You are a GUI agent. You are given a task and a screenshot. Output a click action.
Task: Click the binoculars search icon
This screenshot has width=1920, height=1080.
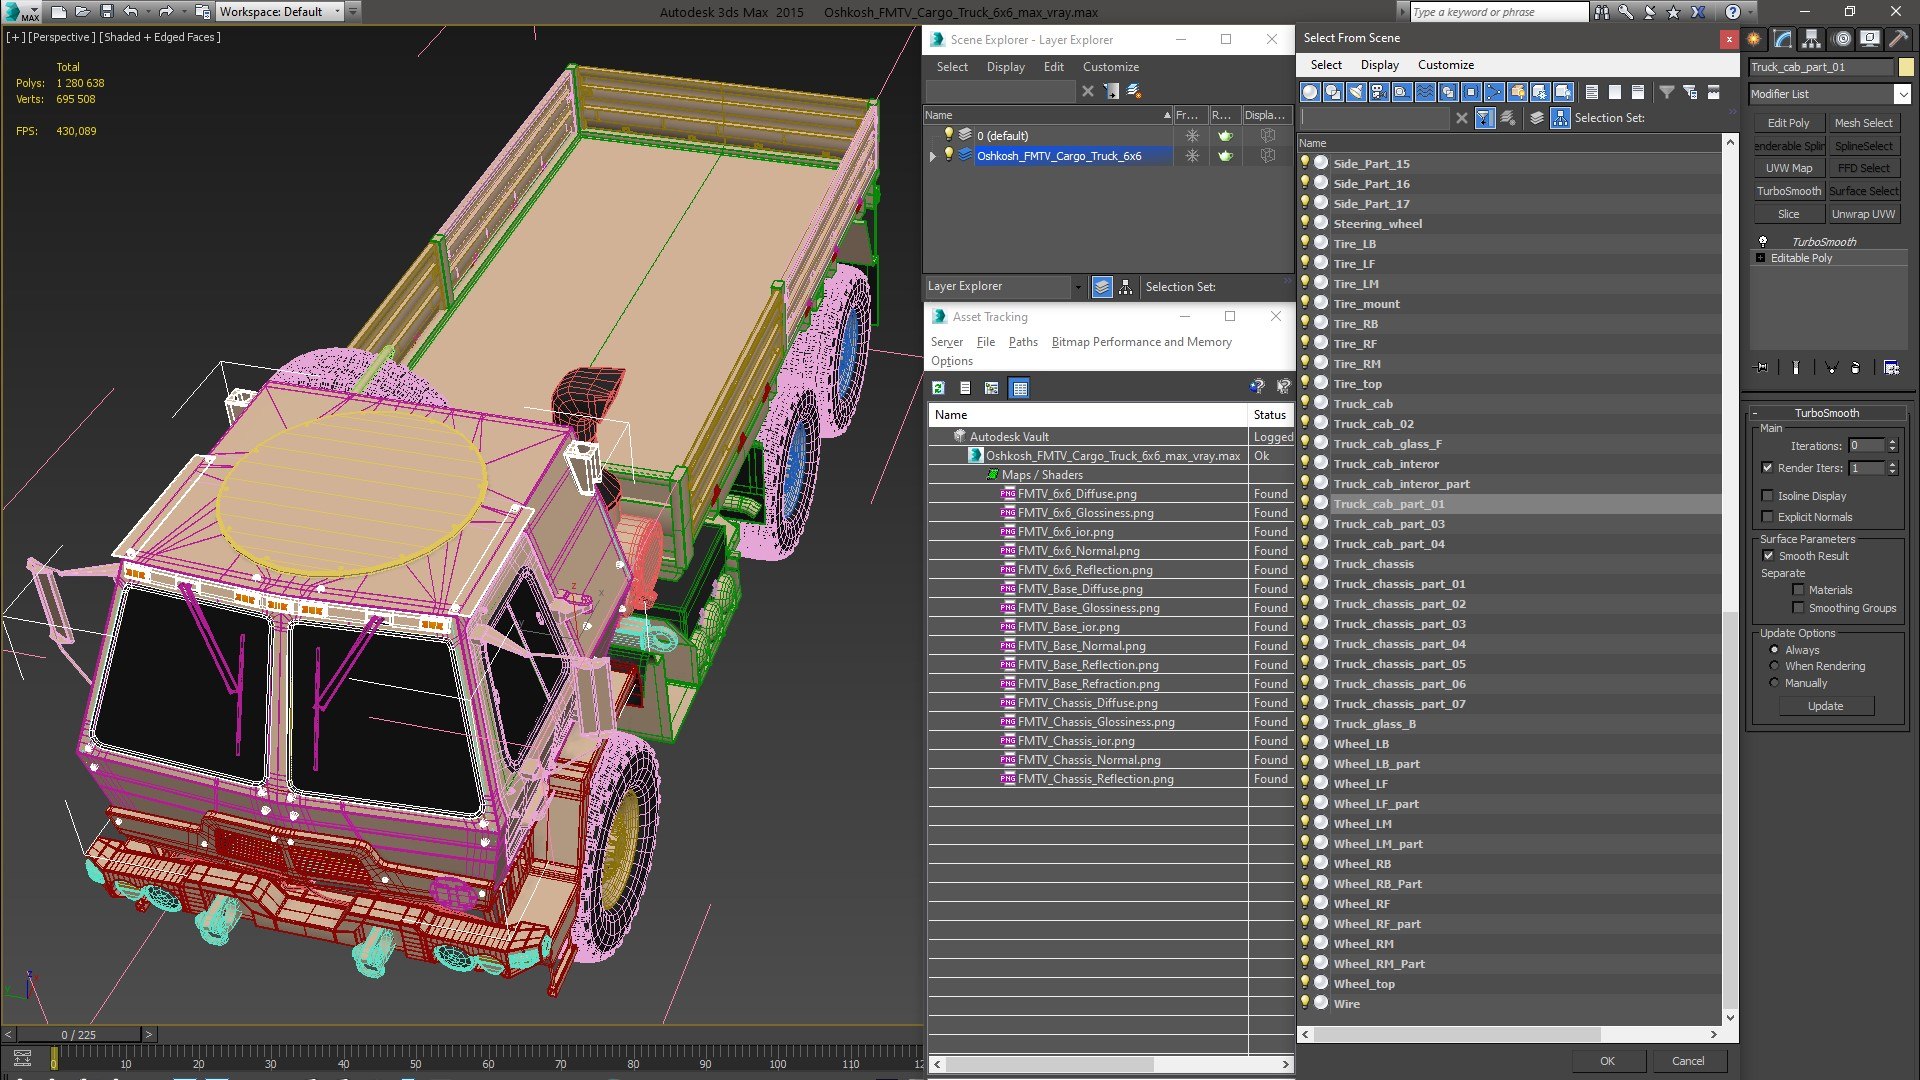pyautogui.click(x=1602, y=12)
